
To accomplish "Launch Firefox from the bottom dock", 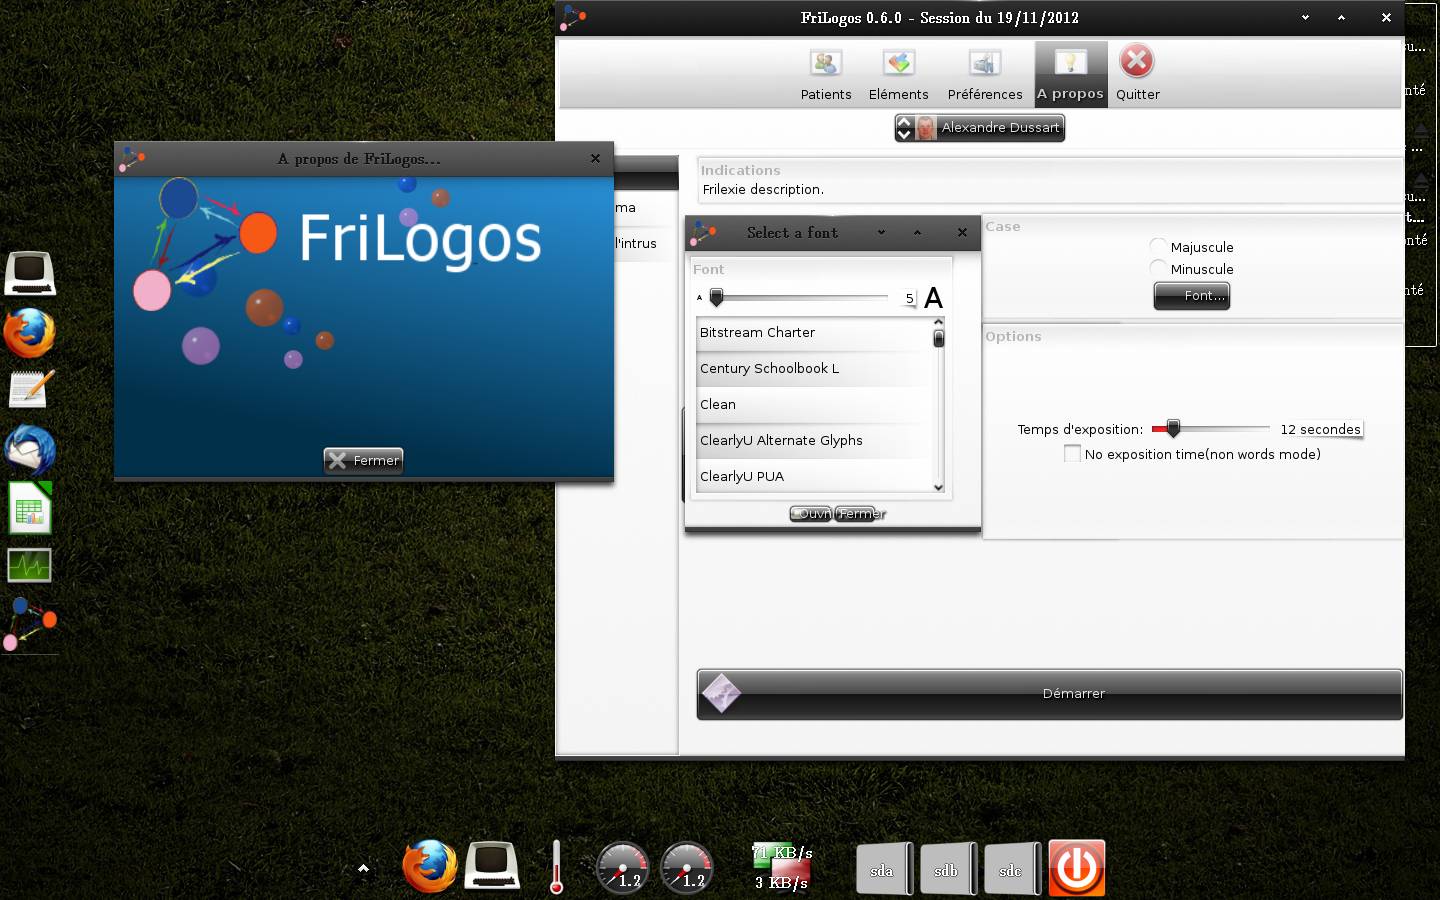I will point(430,866).
